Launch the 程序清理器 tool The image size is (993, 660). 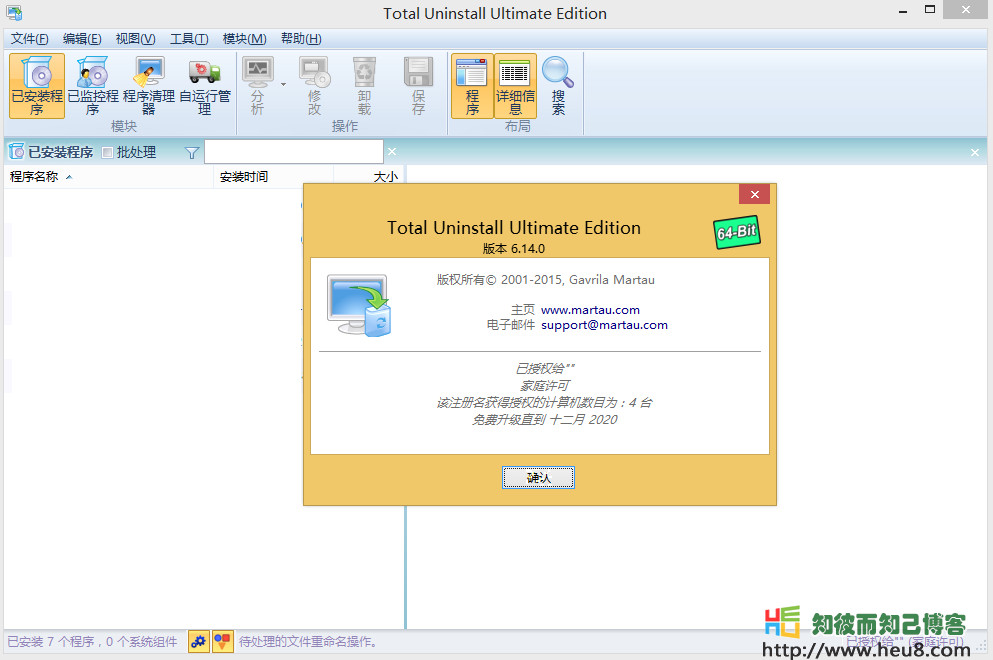148,85
